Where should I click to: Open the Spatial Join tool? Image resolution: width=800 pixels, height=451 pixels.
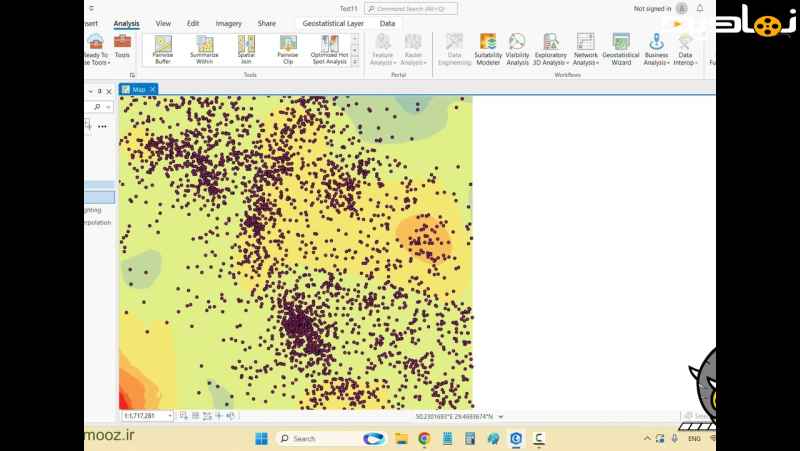click(246, 49)
